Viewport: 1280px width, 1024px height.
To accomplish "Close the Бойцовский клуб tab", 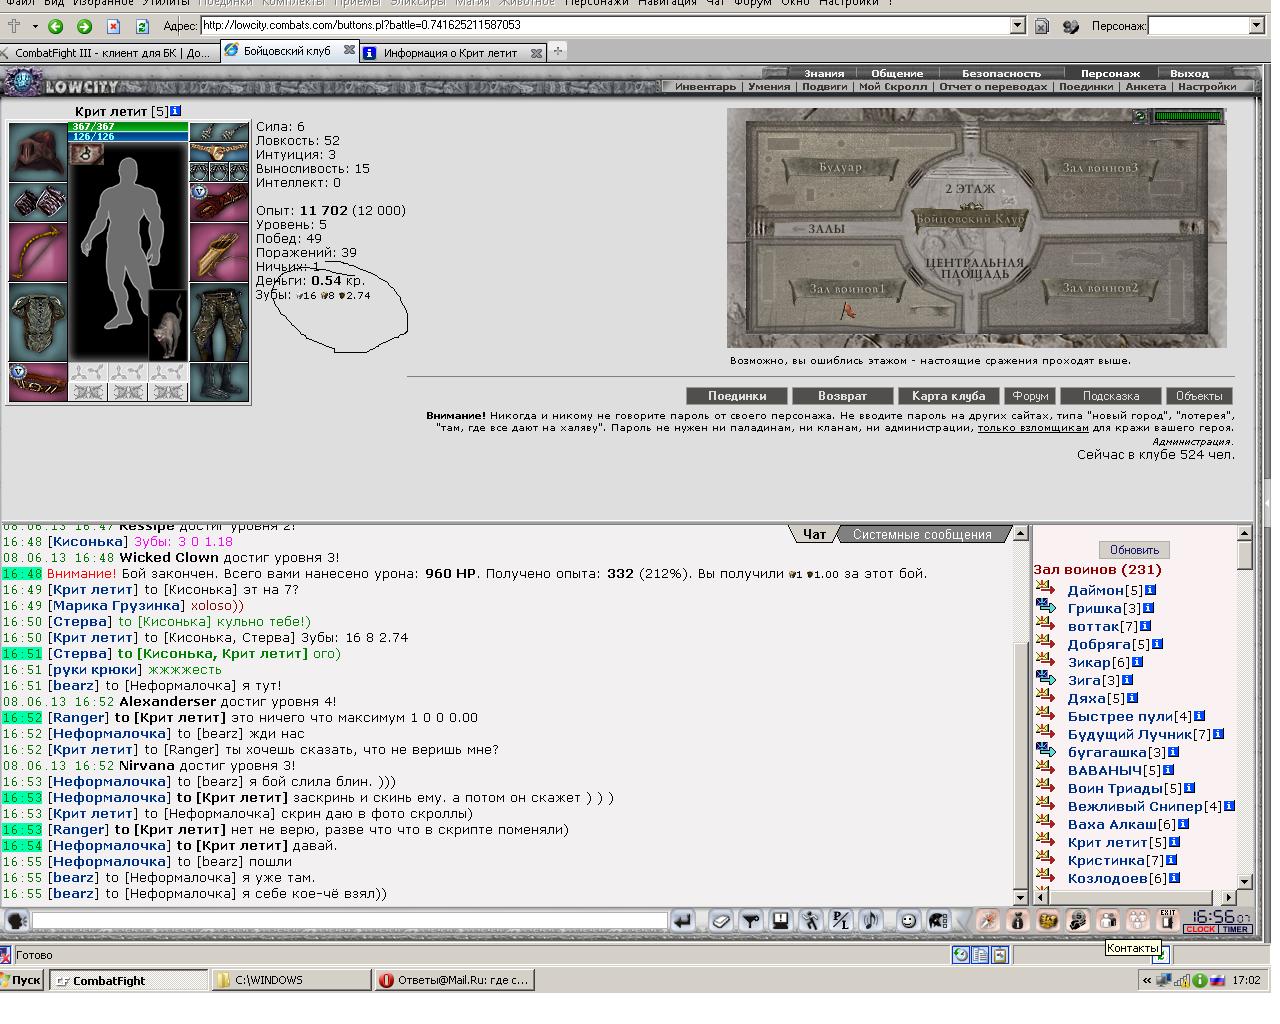I will click(x=349, y=50).
